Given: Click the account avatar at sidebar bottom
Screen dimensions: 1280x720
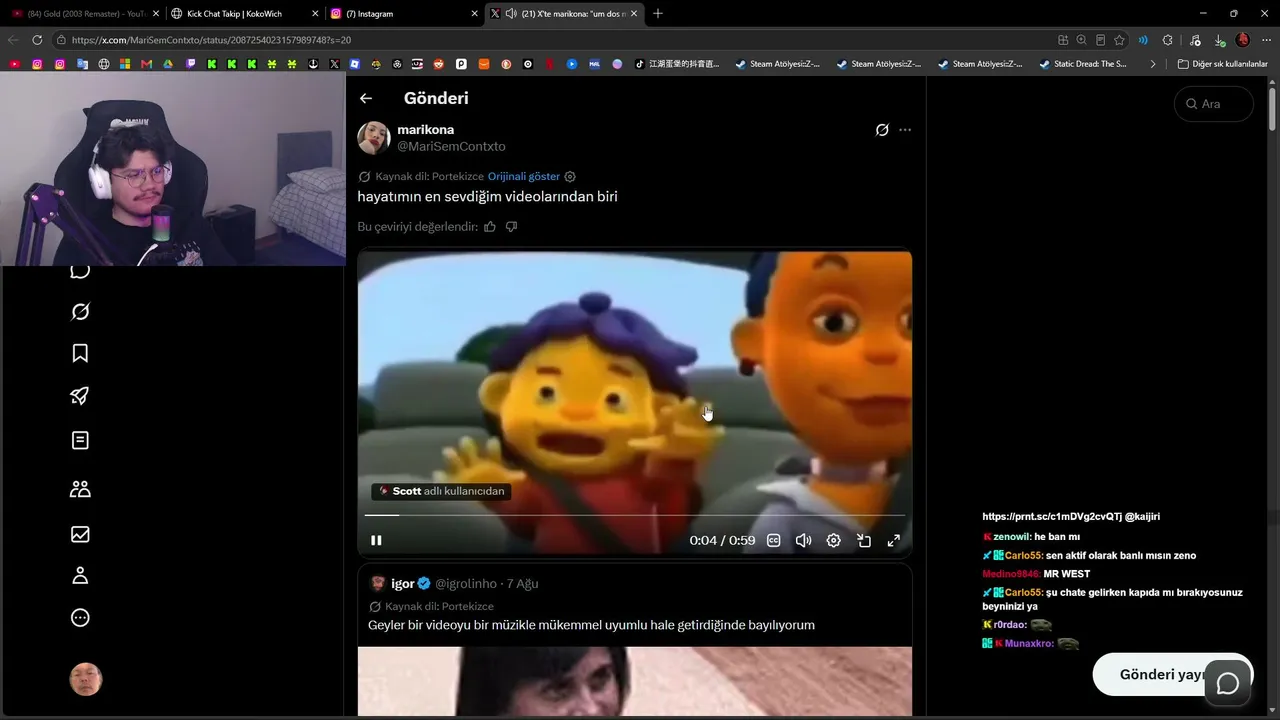Looking at the screenshot, I should 86,680.
